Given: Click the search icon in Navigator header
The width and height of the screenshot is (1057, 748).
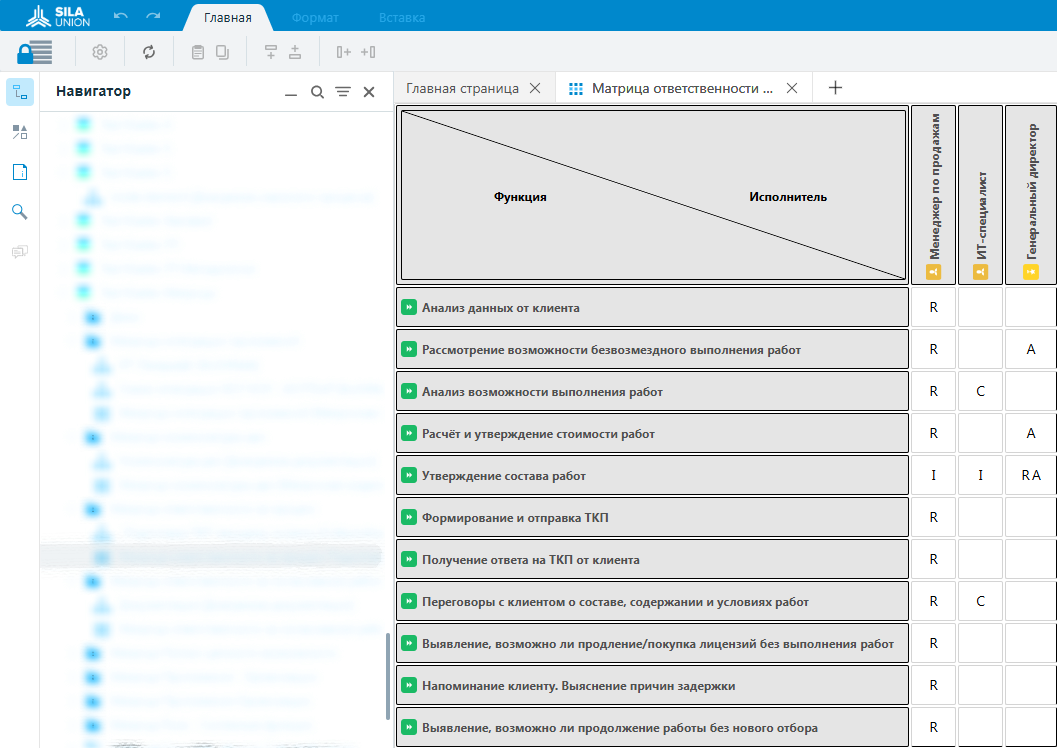Looking at the screenshot, I should [x=317, y=92].
